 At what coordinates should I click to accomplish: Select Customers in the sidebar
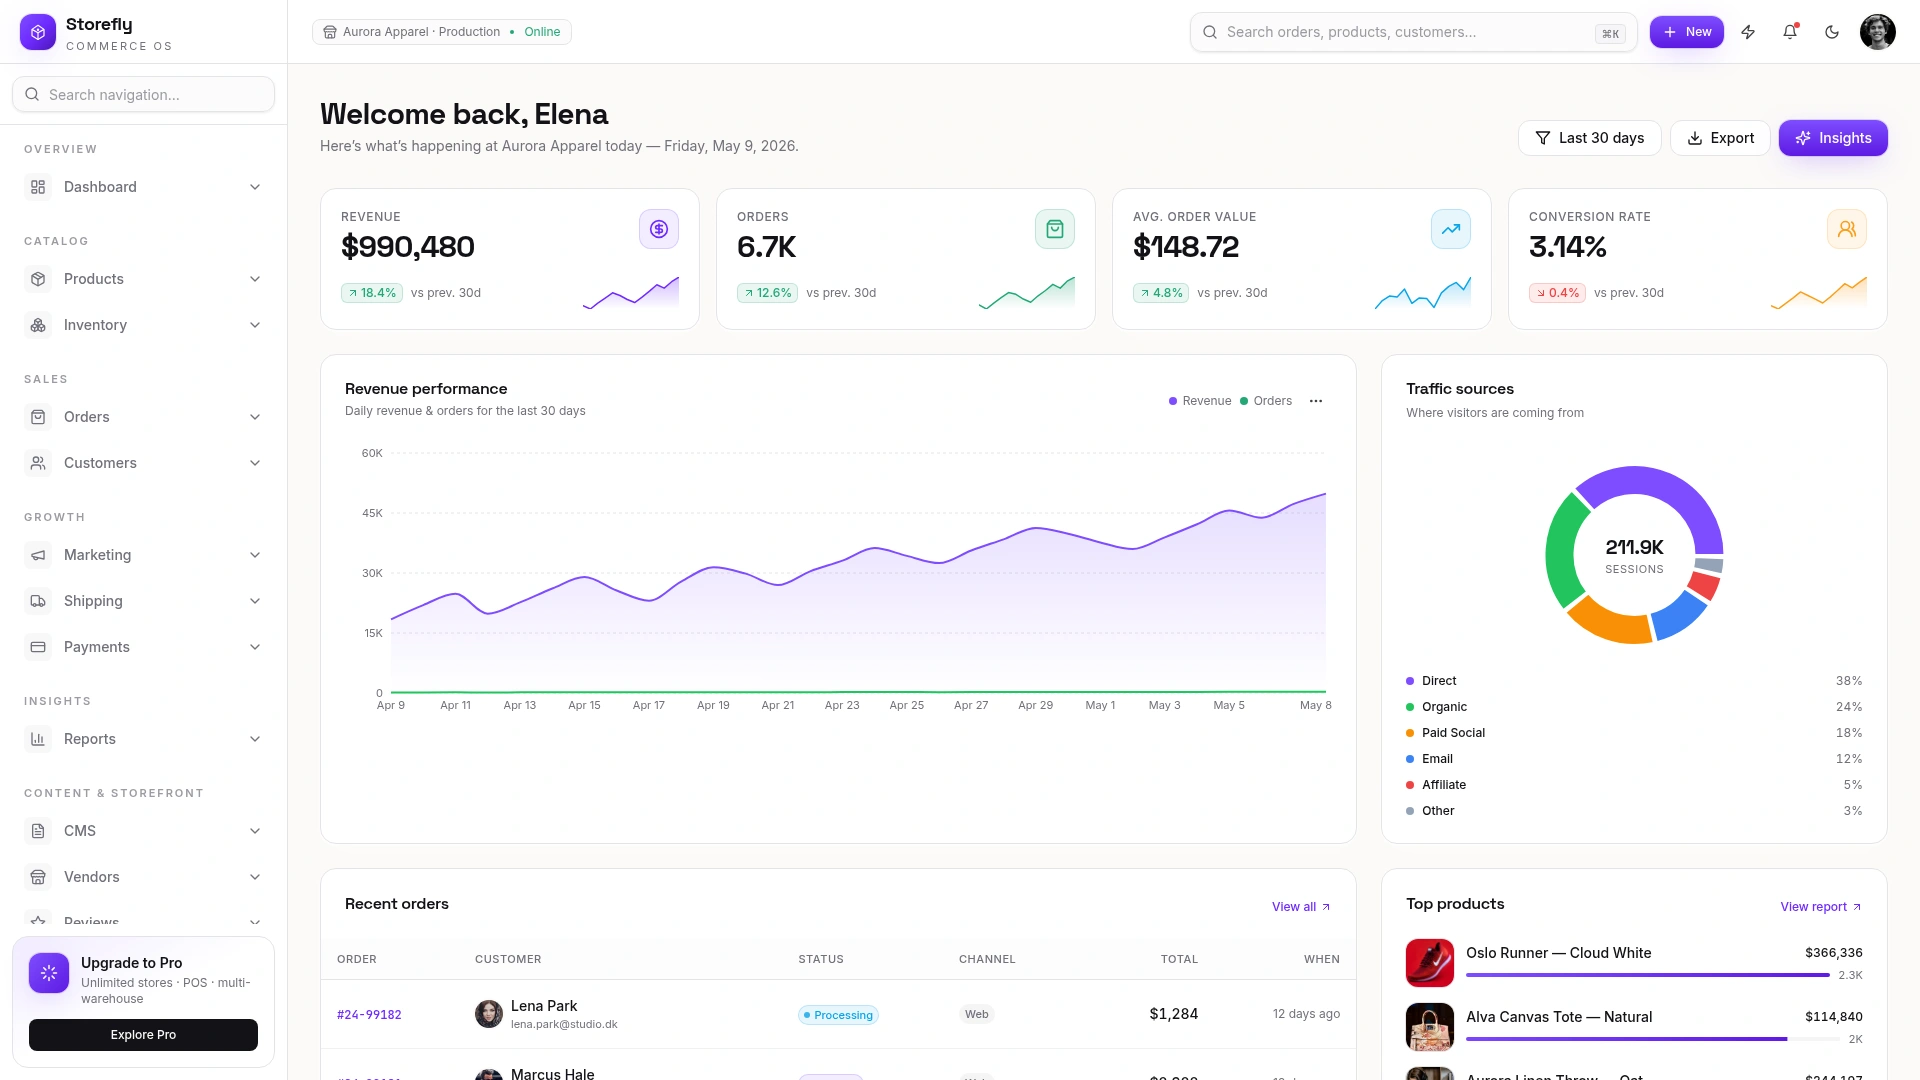pos(143,463)
